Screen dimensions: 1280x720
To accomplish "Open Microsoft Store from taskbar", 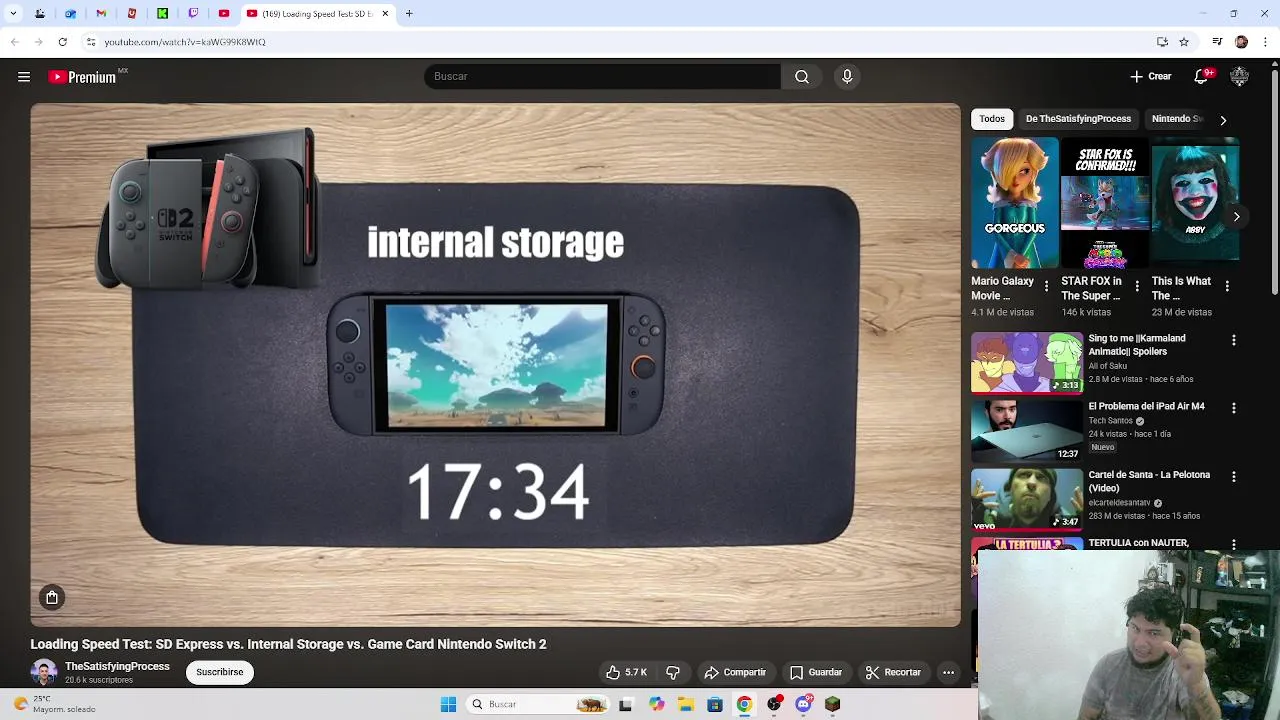I will [714, 704].
